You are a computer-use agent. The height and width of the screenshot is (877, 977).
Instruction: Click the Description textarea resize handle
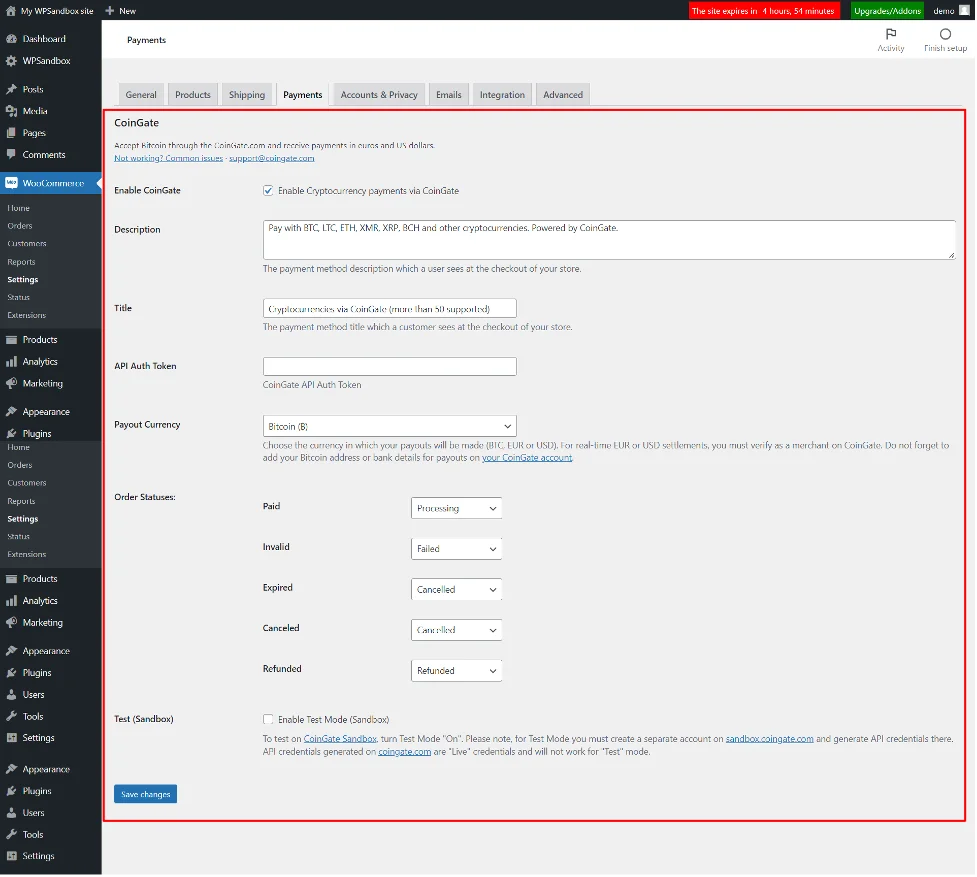point(951,255)
